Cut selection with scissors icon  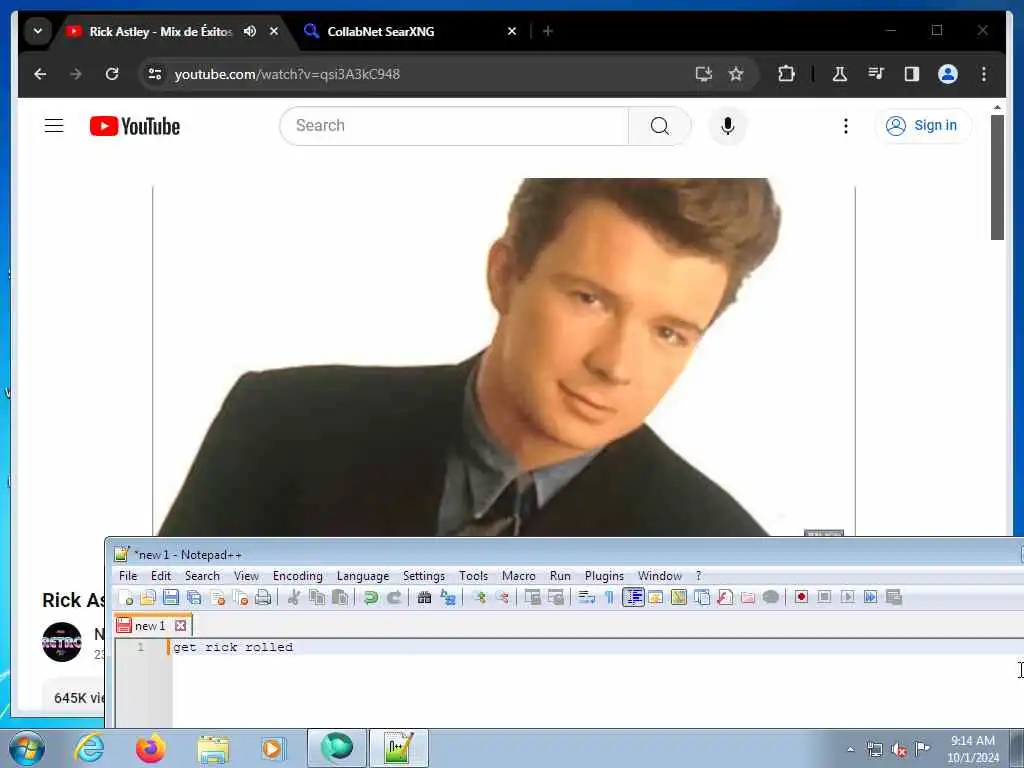tap(294, 597)
